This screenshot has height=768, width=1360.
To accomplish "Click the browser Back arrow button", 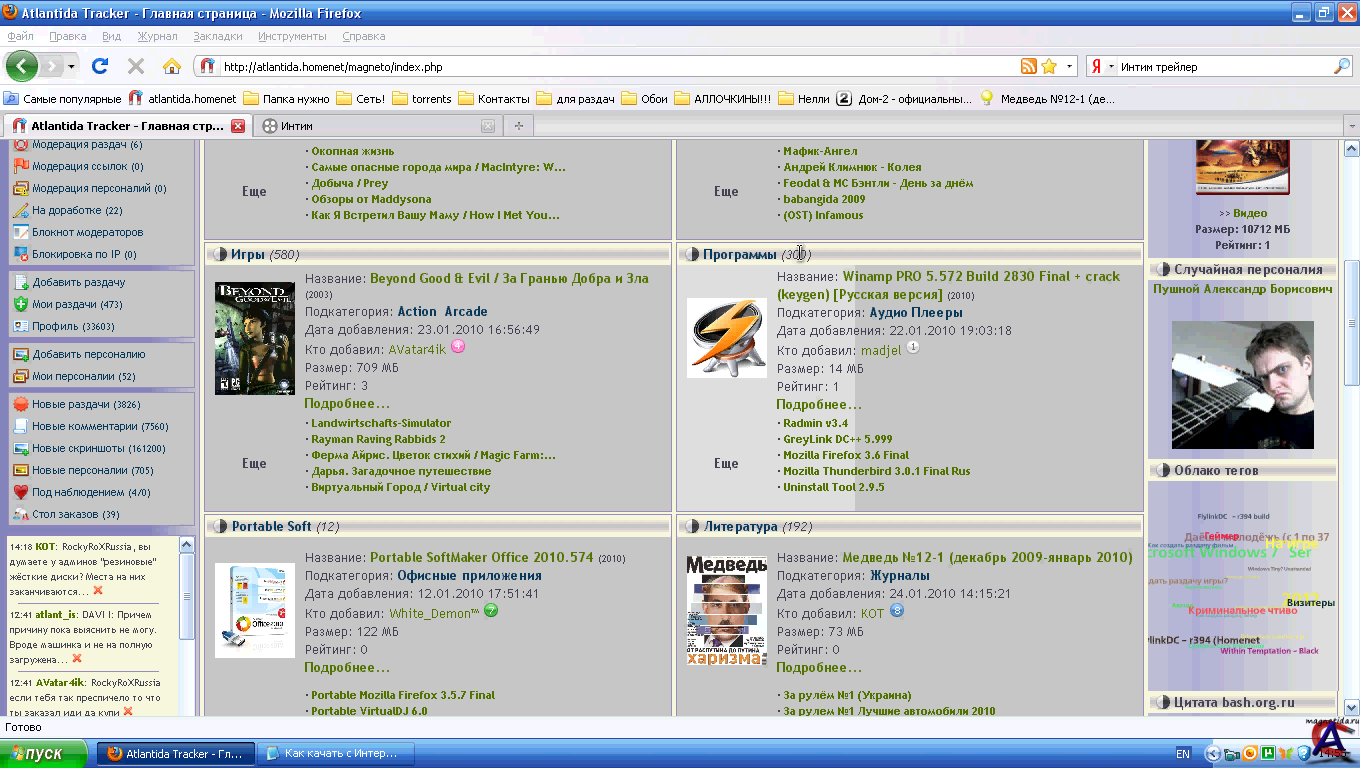I will (22, 67).
